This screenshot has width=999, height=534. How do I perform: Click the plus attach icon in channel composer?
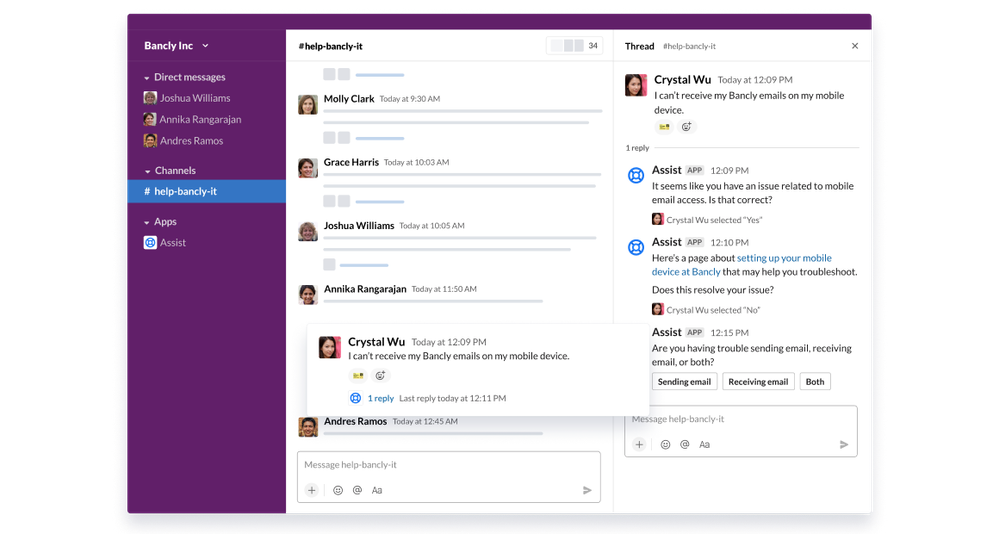click(312, 491)
